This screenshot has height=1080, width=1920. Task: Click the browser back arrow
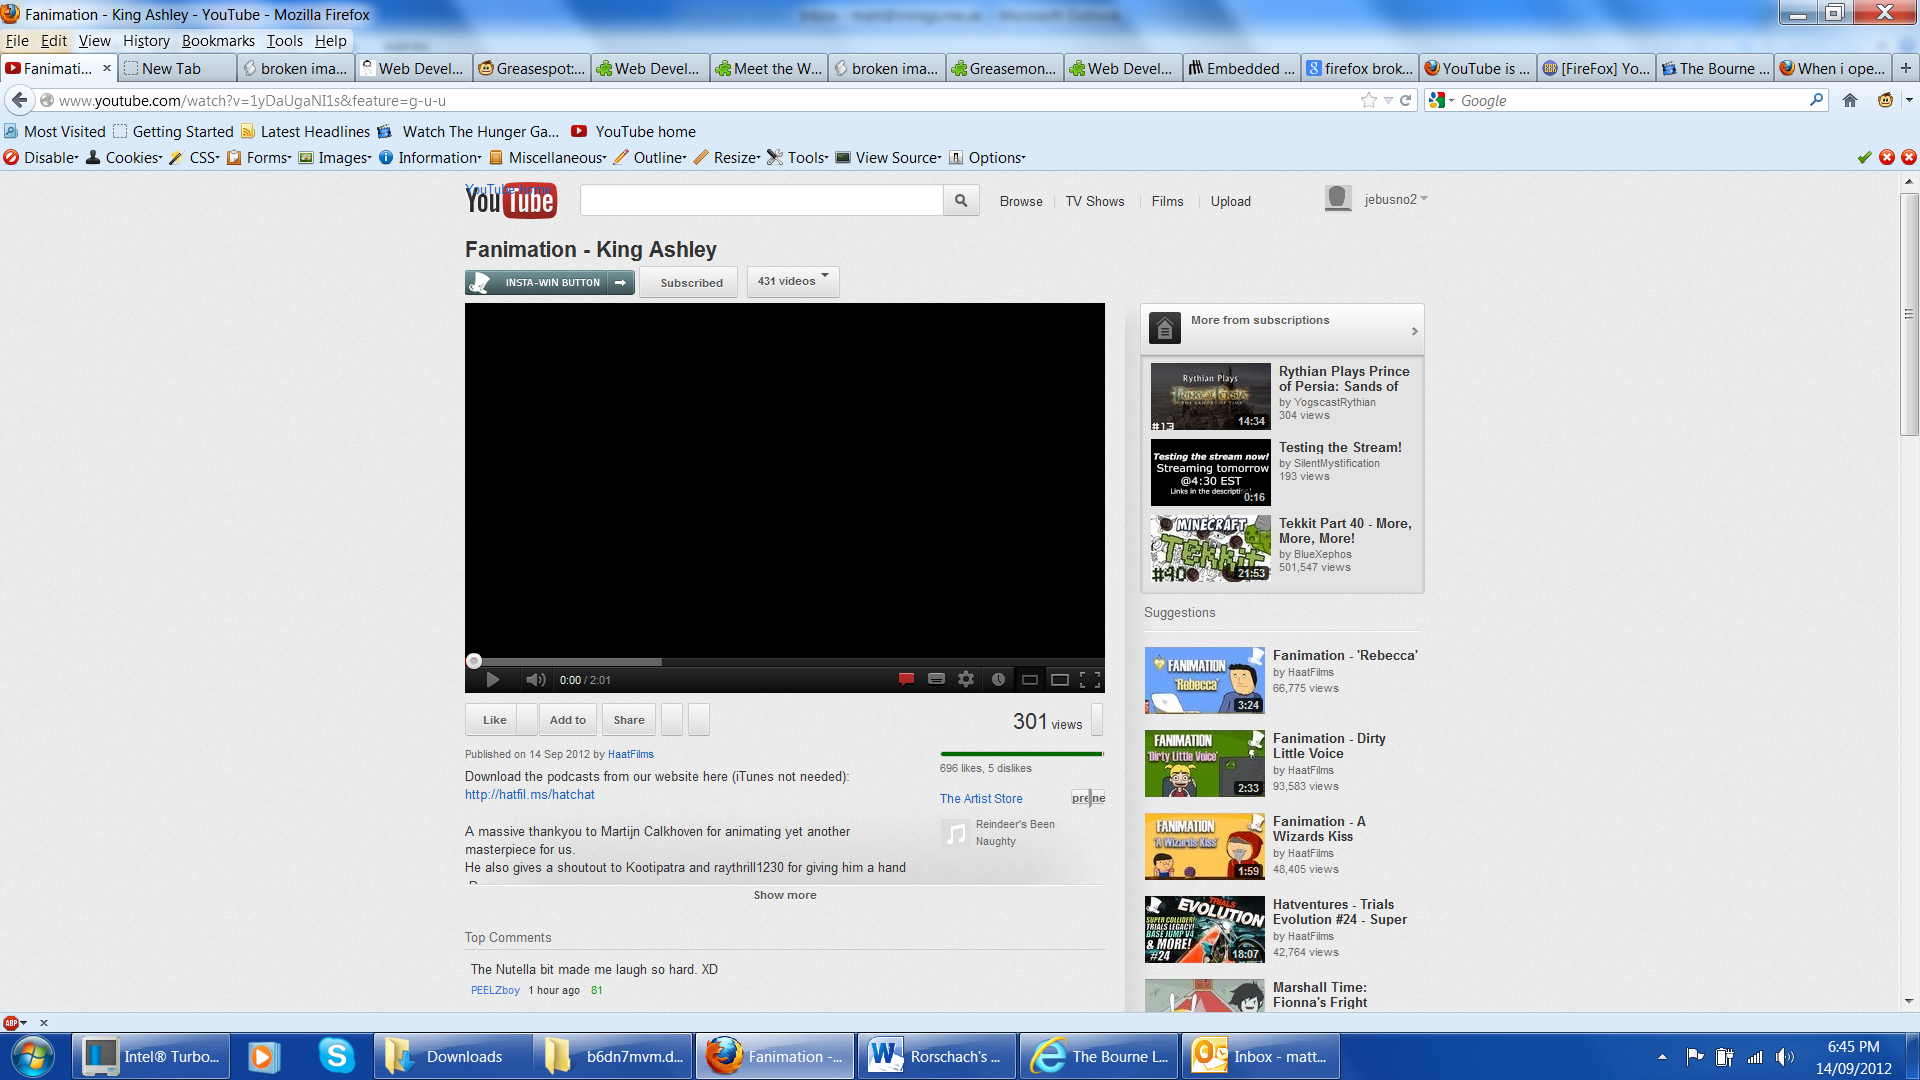pyautogui.click(x=20, y=100)
